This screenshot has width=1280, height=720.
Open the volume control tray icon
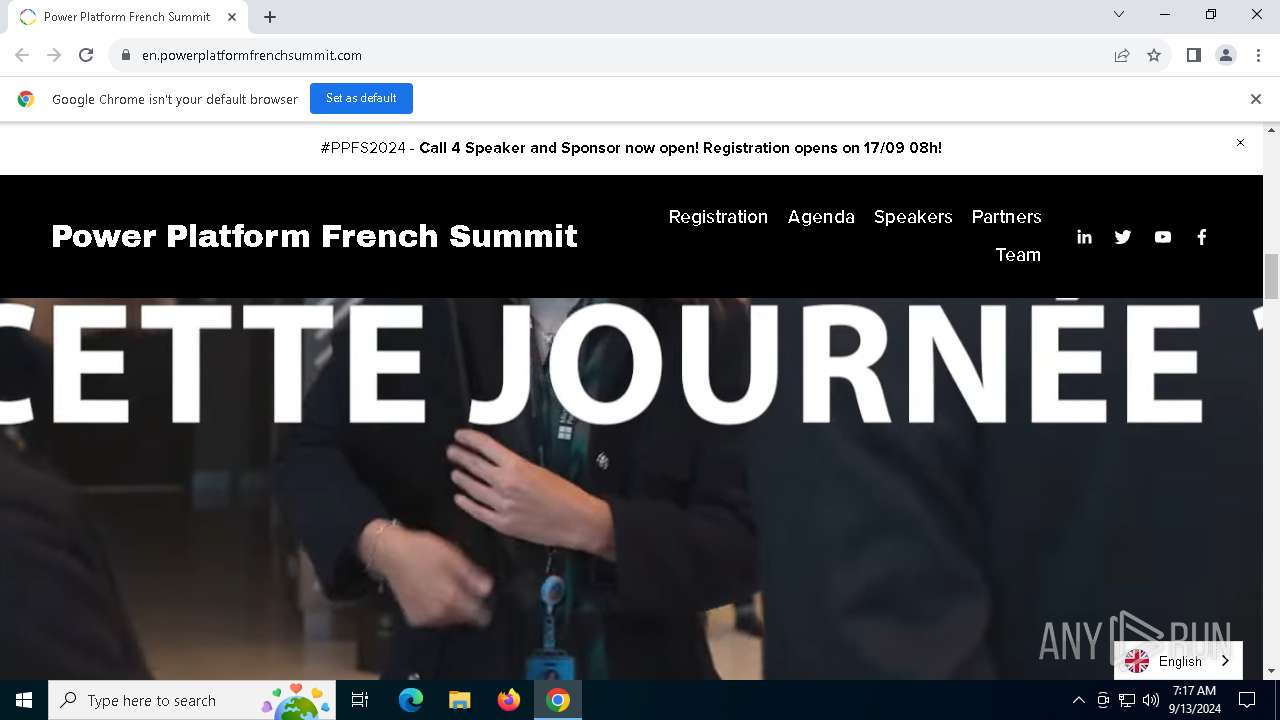coord(1151,700)
